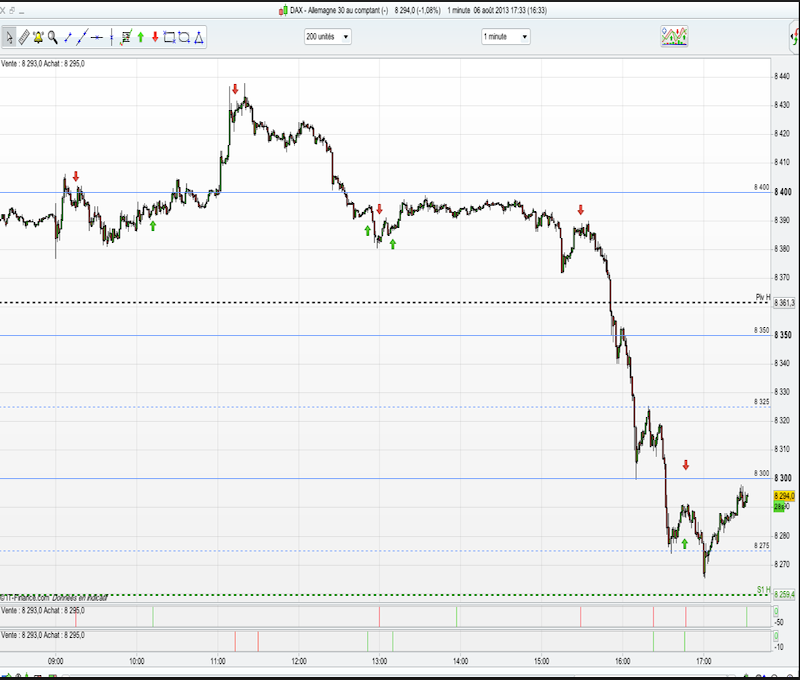Select the horizontal line drawing tool

coord(96,37)
